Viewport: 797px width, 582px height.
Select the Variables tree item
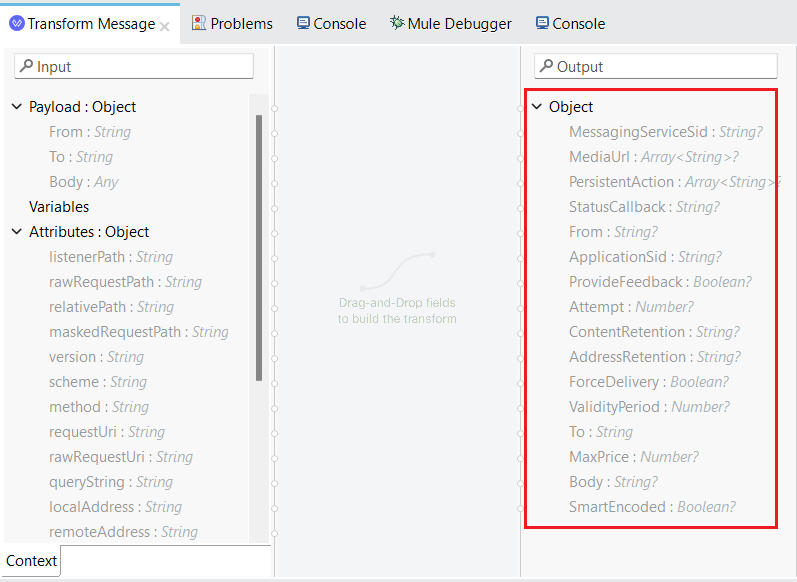59,207
